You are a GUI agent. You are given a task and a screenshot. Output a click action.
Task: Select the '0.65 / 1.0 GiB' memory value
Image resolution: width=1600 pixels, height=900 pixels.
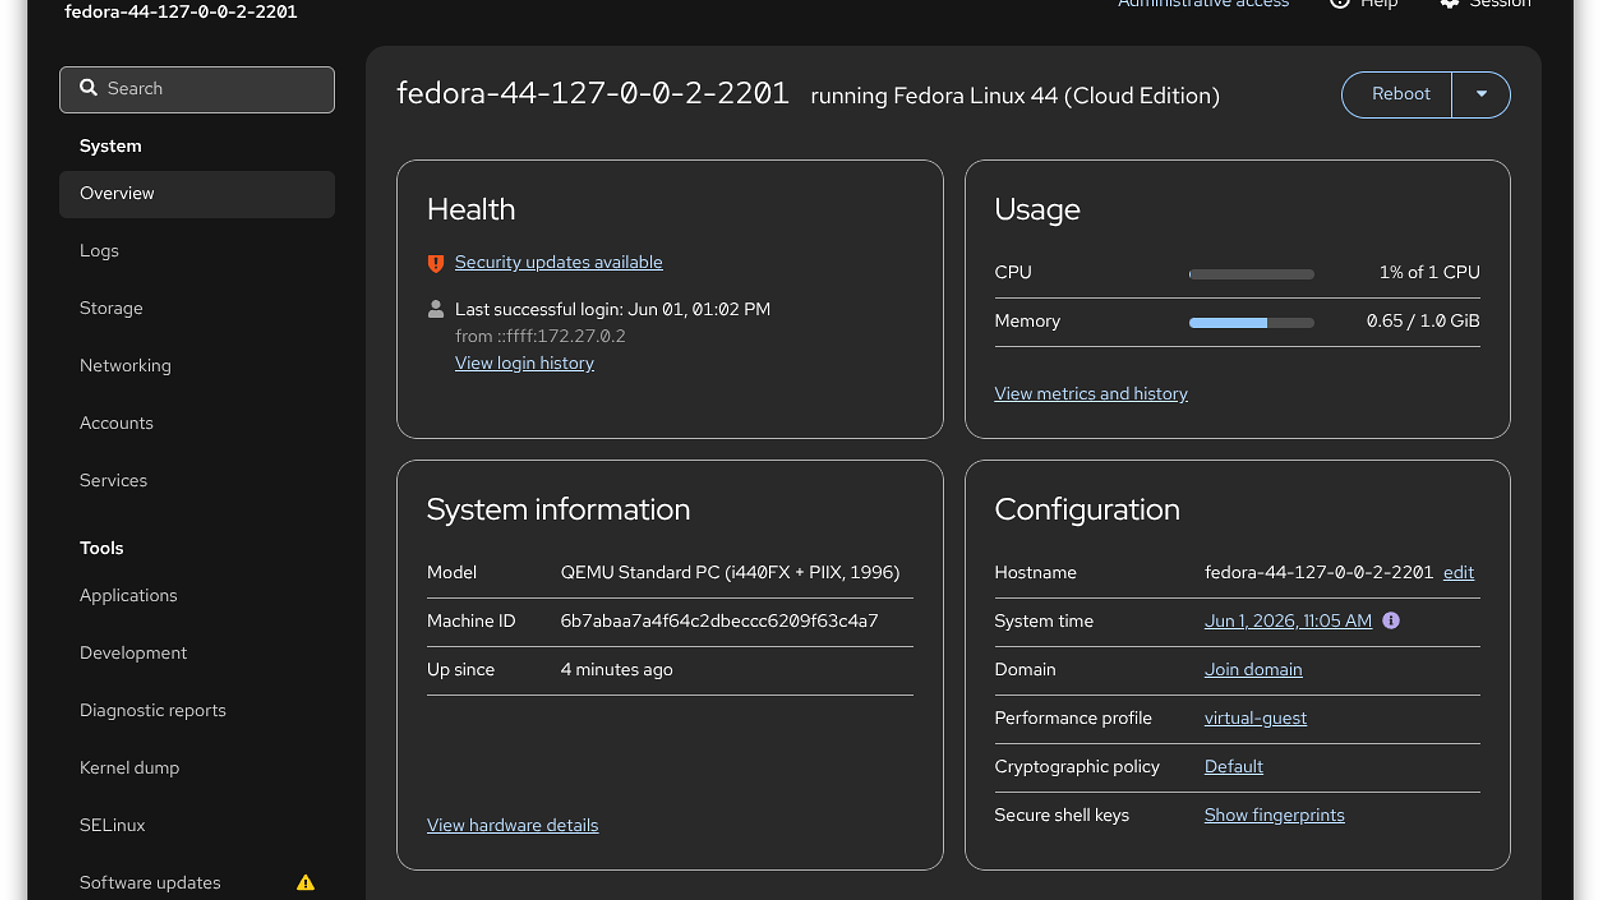pos(1423,321)
